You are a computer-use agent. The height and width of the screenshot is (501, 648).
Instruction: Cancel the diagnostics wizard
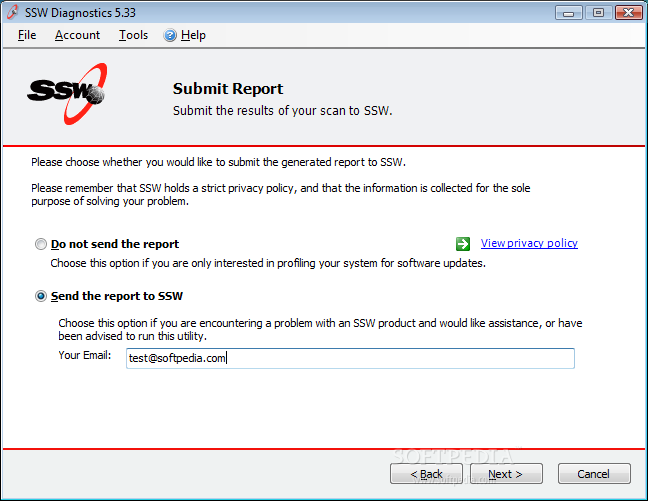[594, 474]
